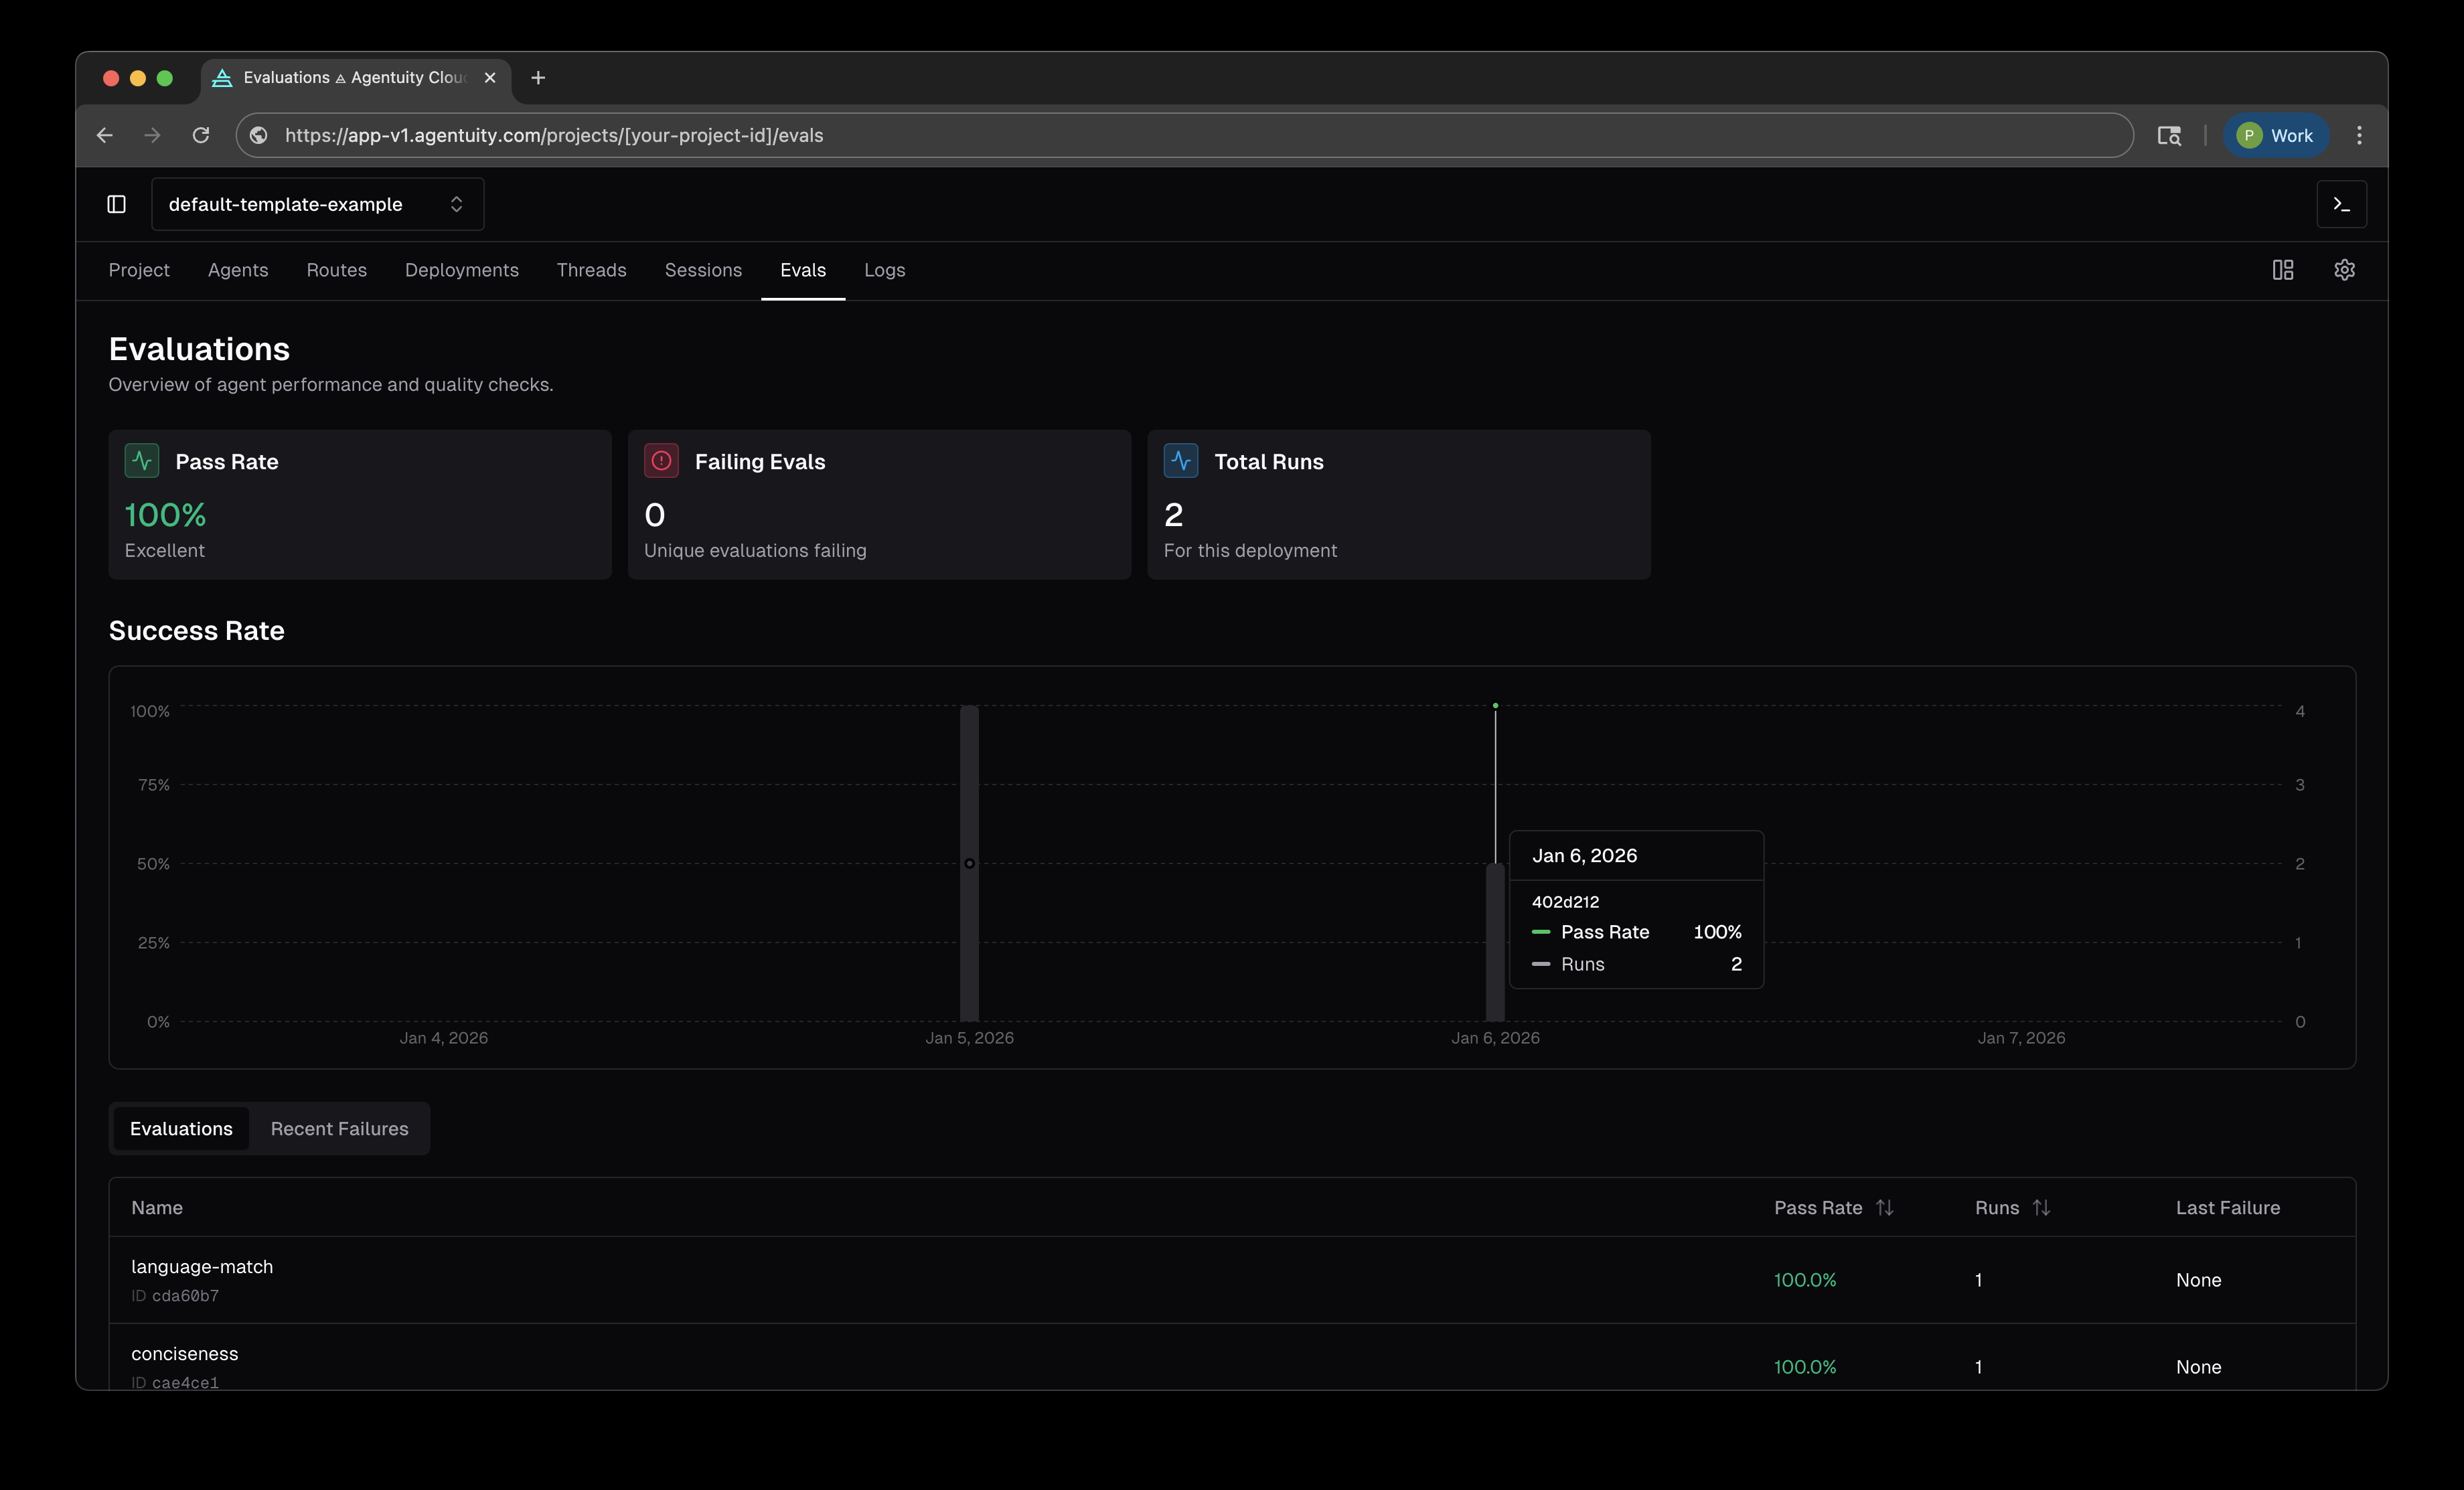
Task: Open the Deployments tab
Action: [x=461, y=270]
